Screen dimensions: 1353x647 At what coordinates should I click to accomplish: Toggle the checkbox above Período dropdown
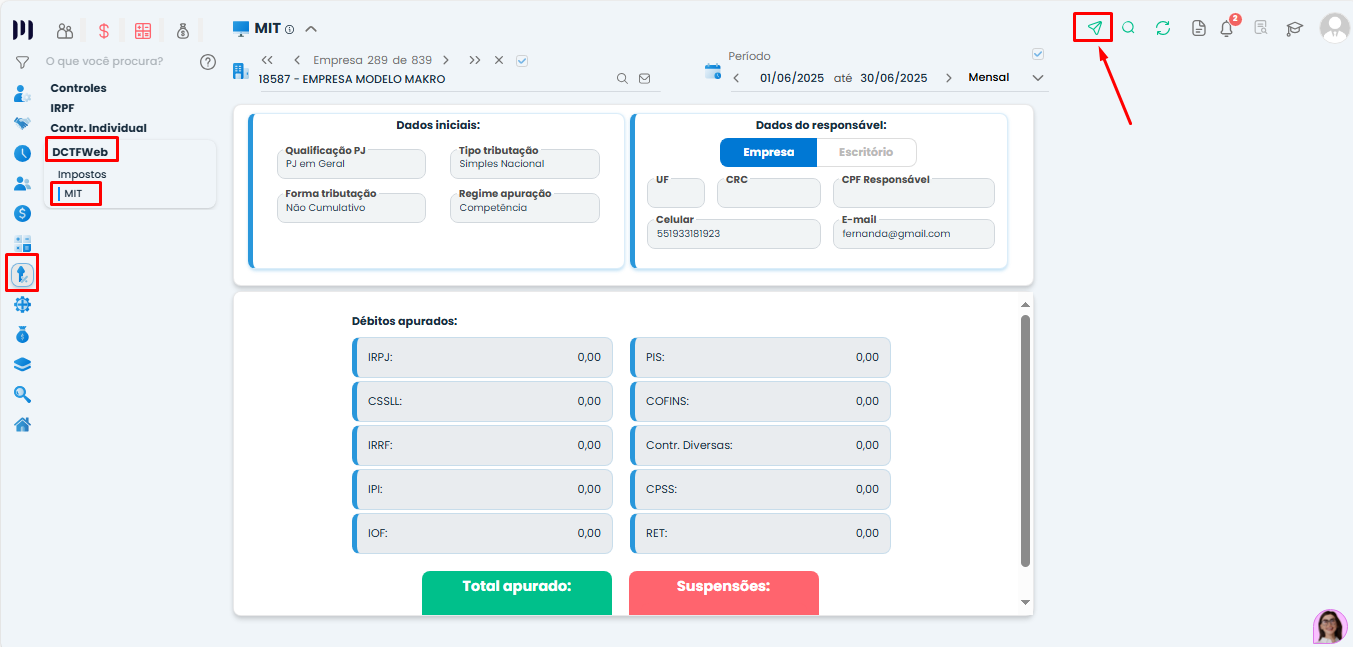pos(1037,54)
